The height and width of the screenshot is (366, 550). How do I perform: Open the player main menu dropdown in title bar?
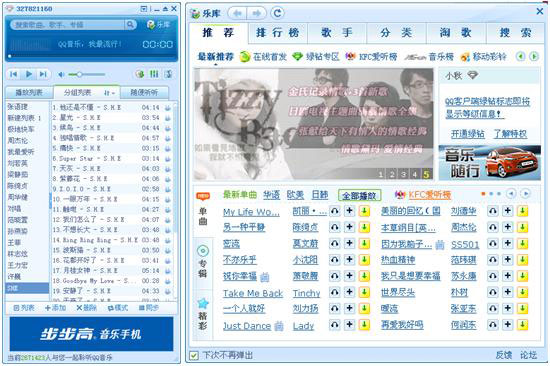click(x=143, y=9)
